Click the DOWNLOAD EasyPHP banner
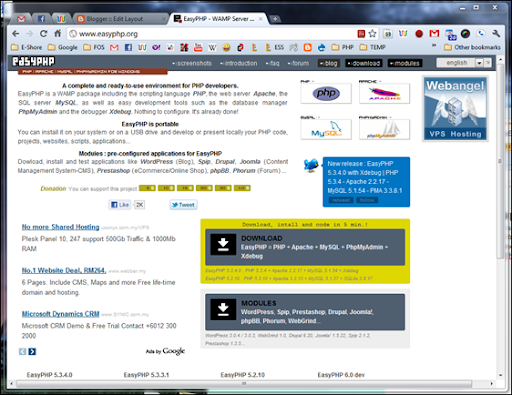This screenshot has height=395, width=512. [305, 247]
